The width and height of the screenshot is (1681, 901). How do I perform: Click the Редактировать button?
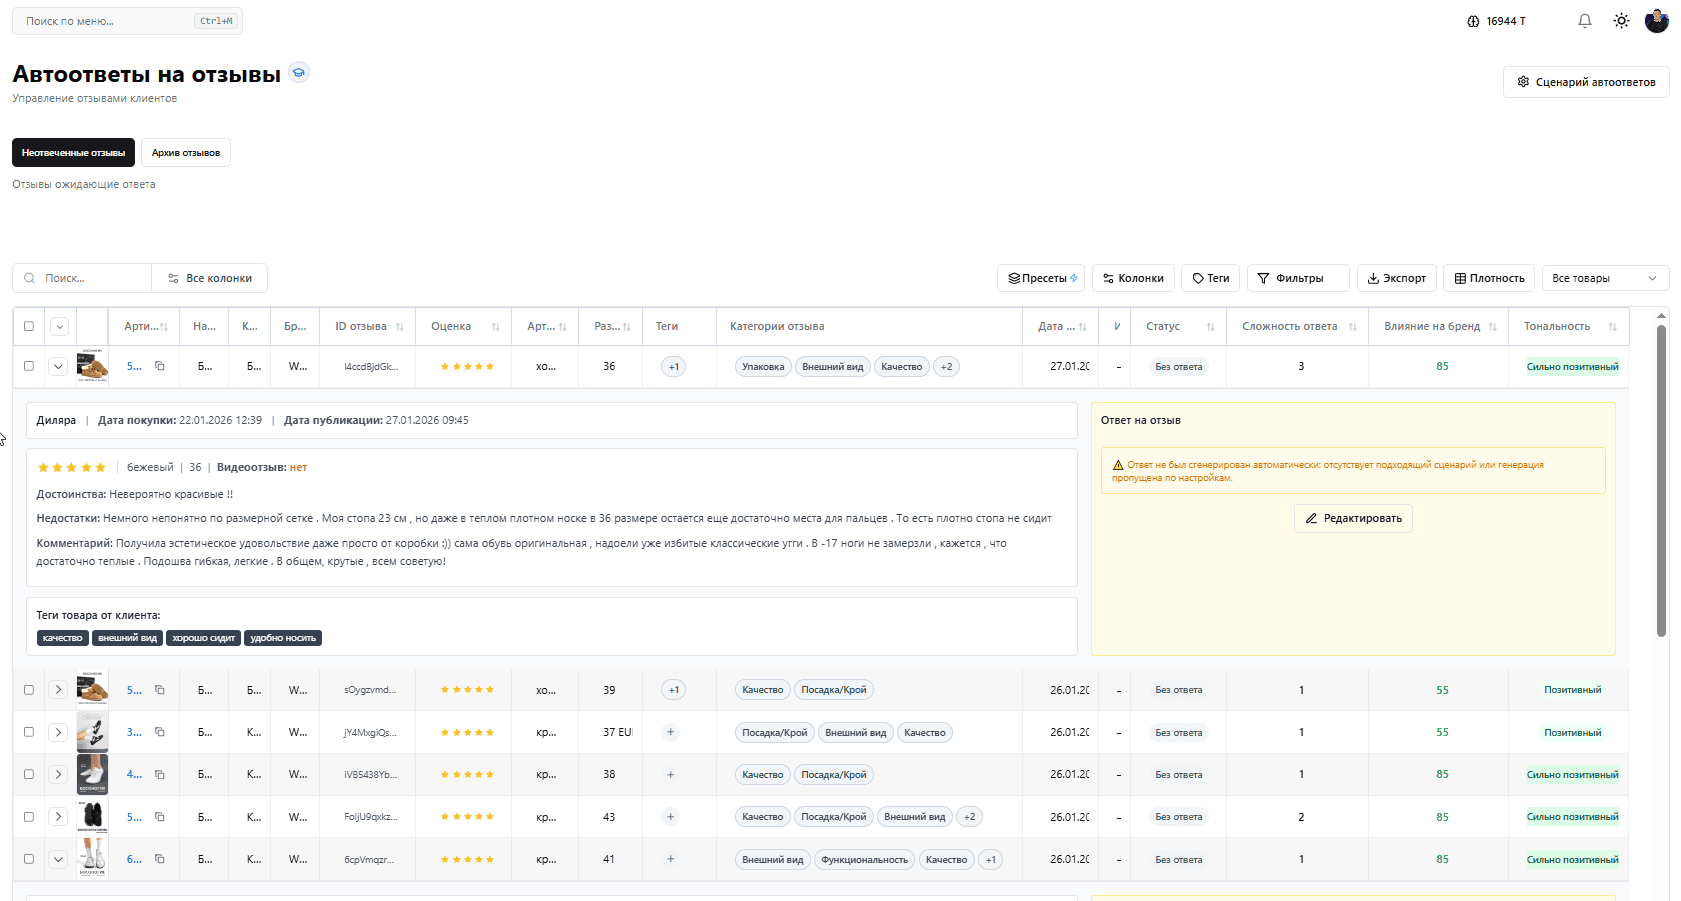point(1352,518)
